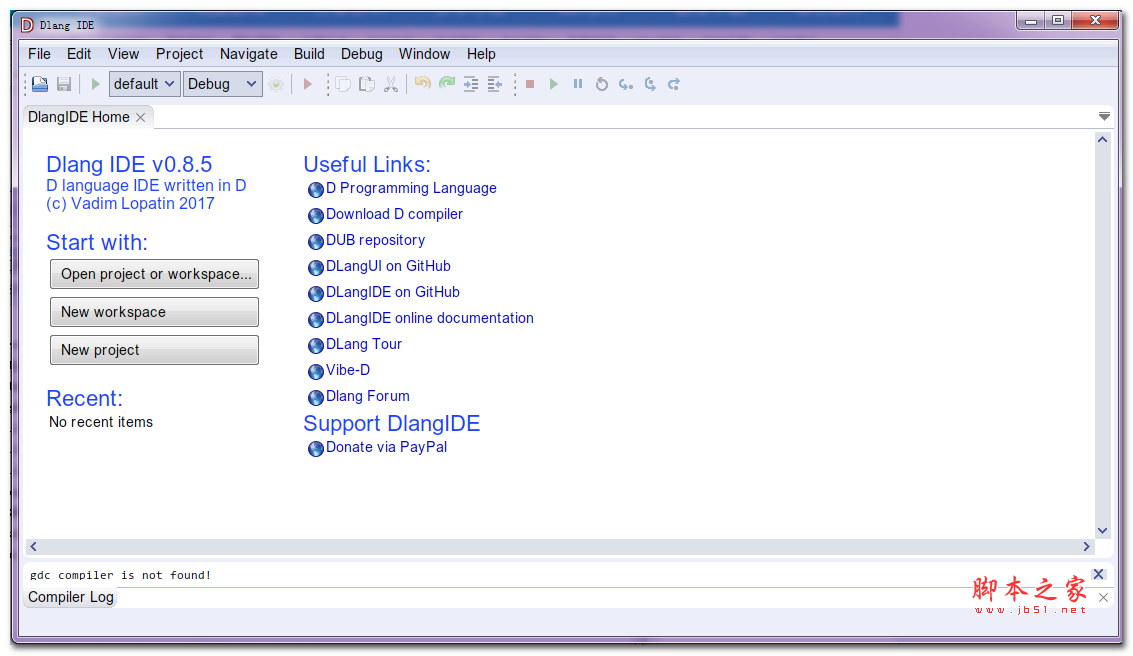The width and height of the screenshot is (1133, 656).
Task: Dismiss the compiler log message panel
Action: [1098, 574]
